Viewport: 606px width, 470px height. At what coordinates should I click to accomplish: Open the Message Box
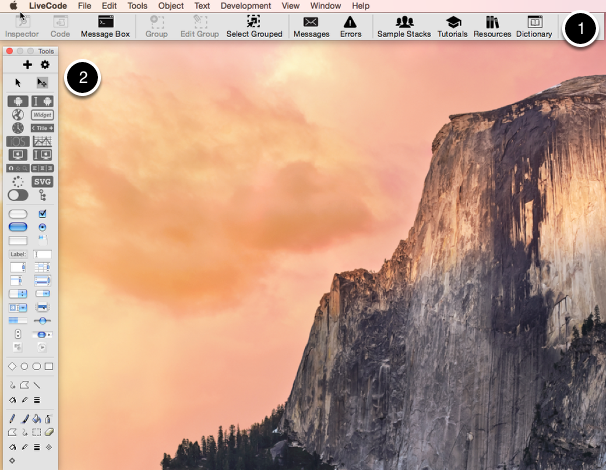tap(105, 26)
